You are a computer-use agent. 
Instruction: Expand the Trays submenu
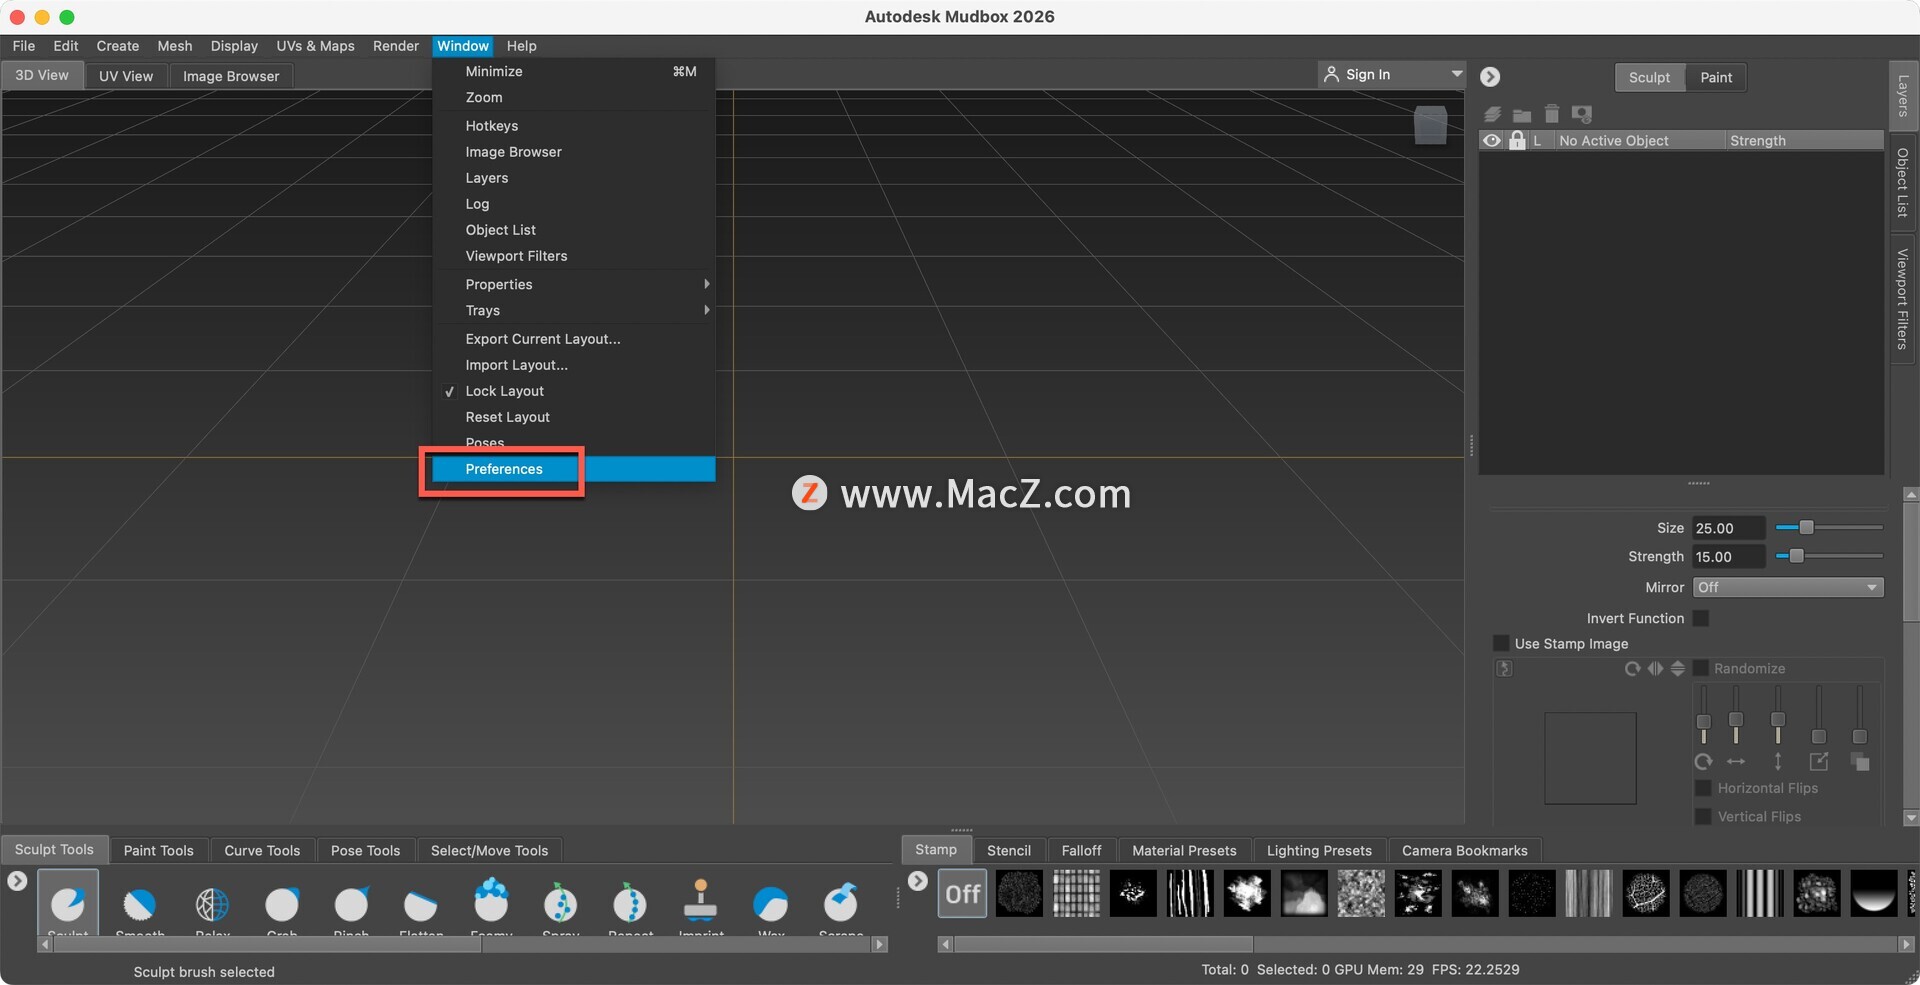(574, 310)
